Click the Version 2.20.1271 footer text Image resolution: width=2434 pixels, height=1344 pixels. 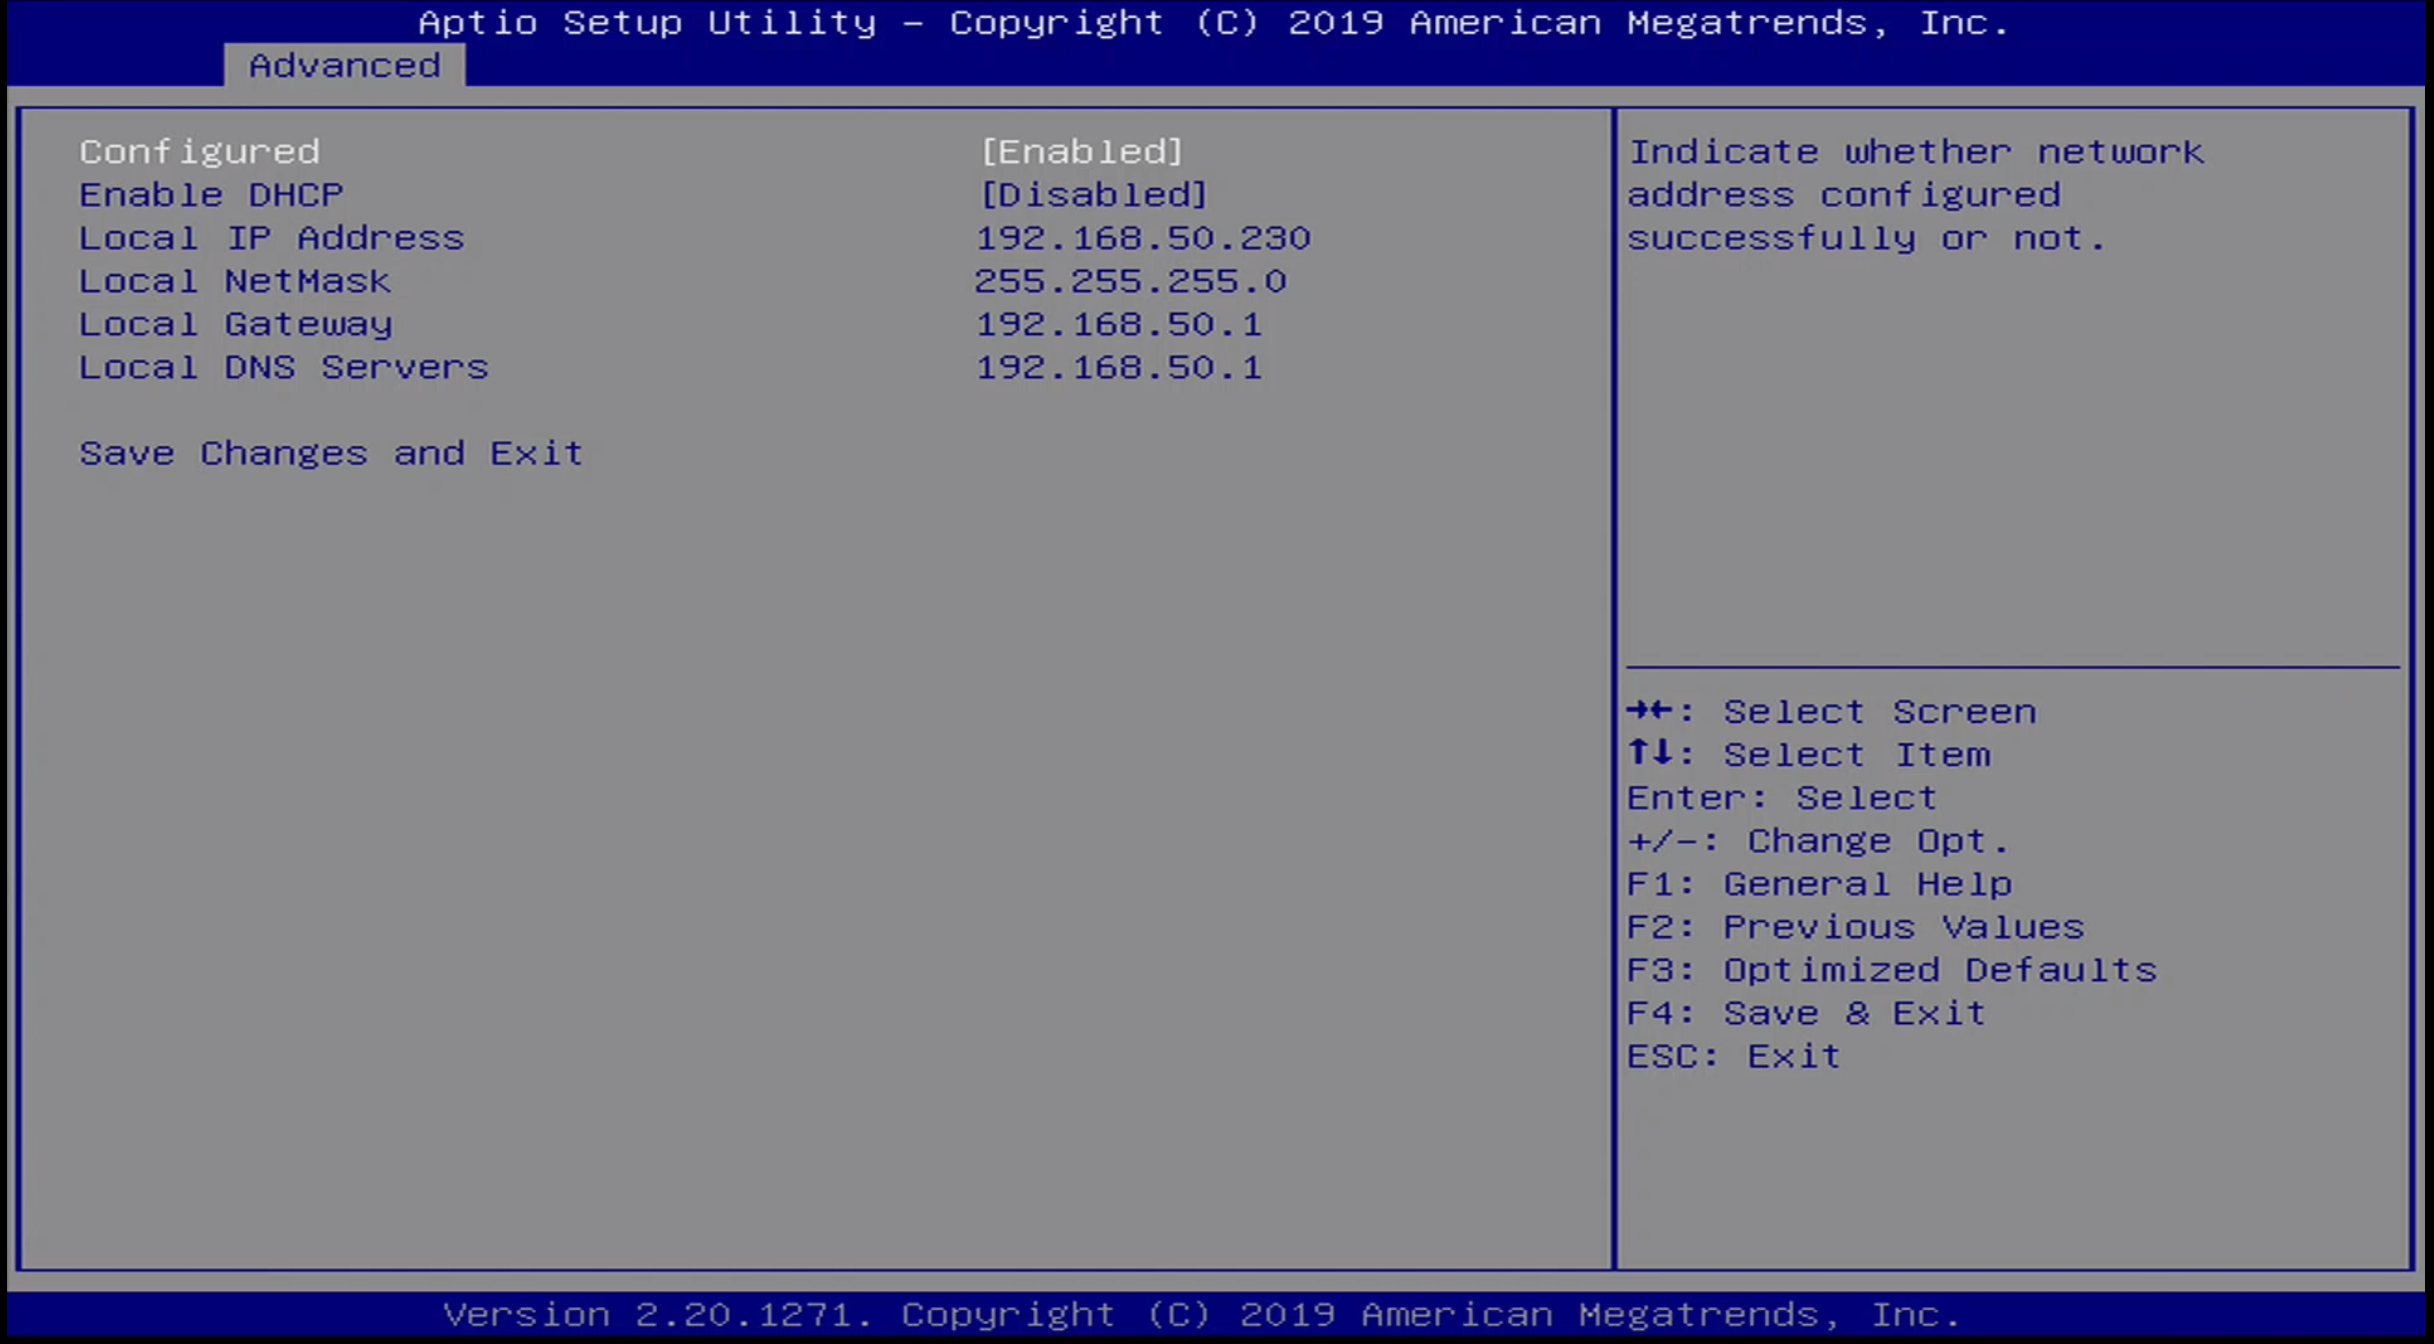1202,1314
